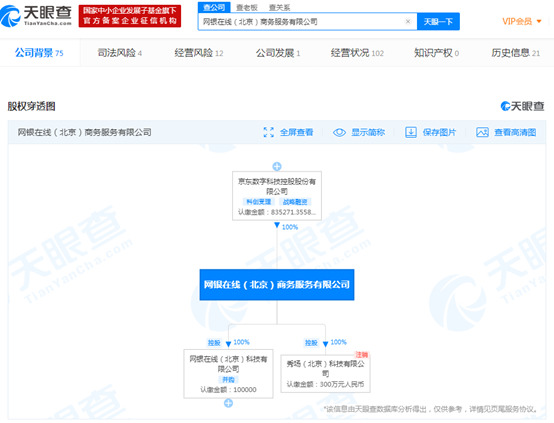Select the 查公司 search tab
554x423 pixels.
tap(214, 7)
